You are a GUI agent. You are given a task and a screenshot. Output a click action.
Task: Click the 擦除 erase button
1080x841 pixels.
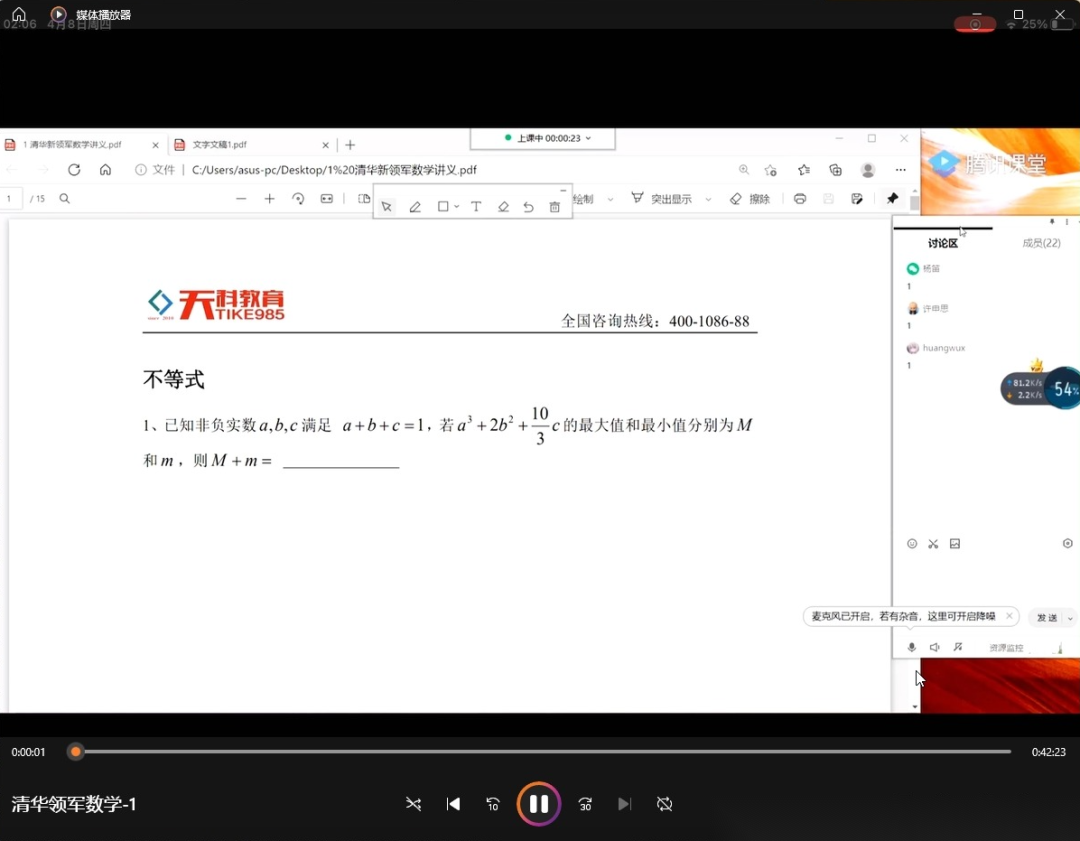click(750, 199)
